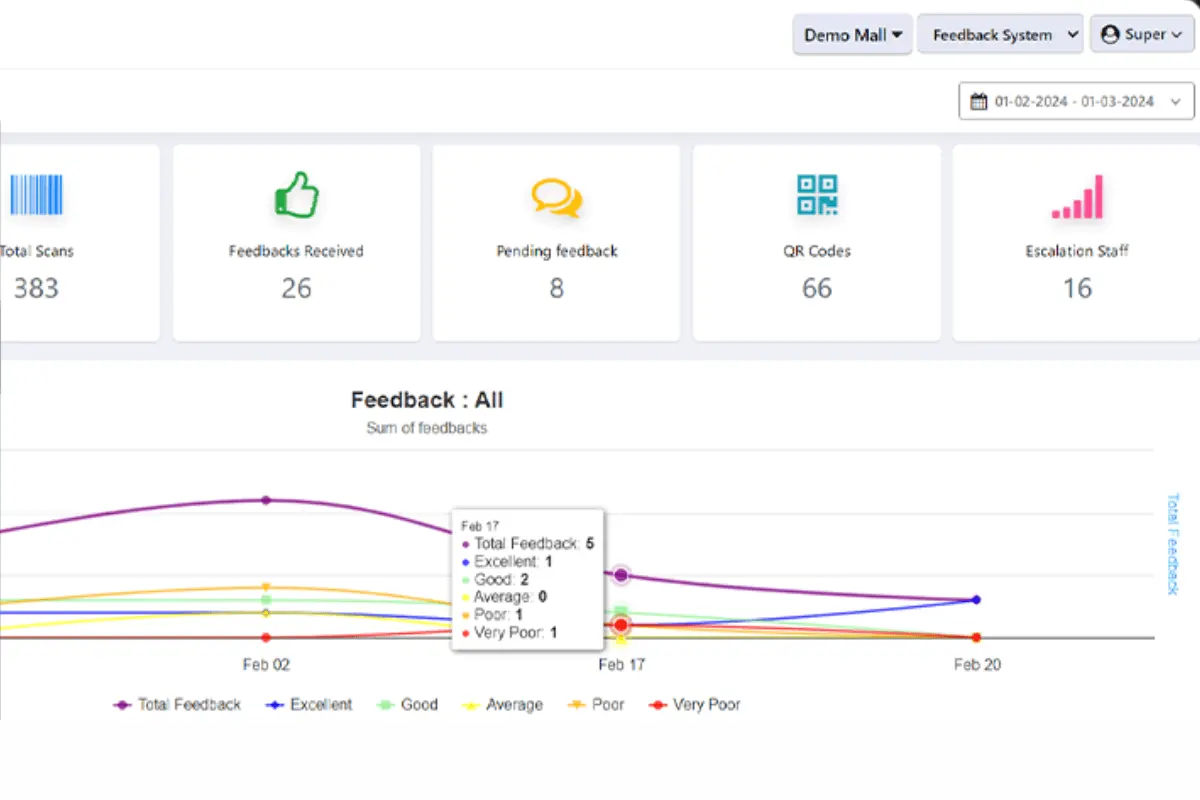
Task: Toggle the Very Poor legend series
Action: (695, 705)
